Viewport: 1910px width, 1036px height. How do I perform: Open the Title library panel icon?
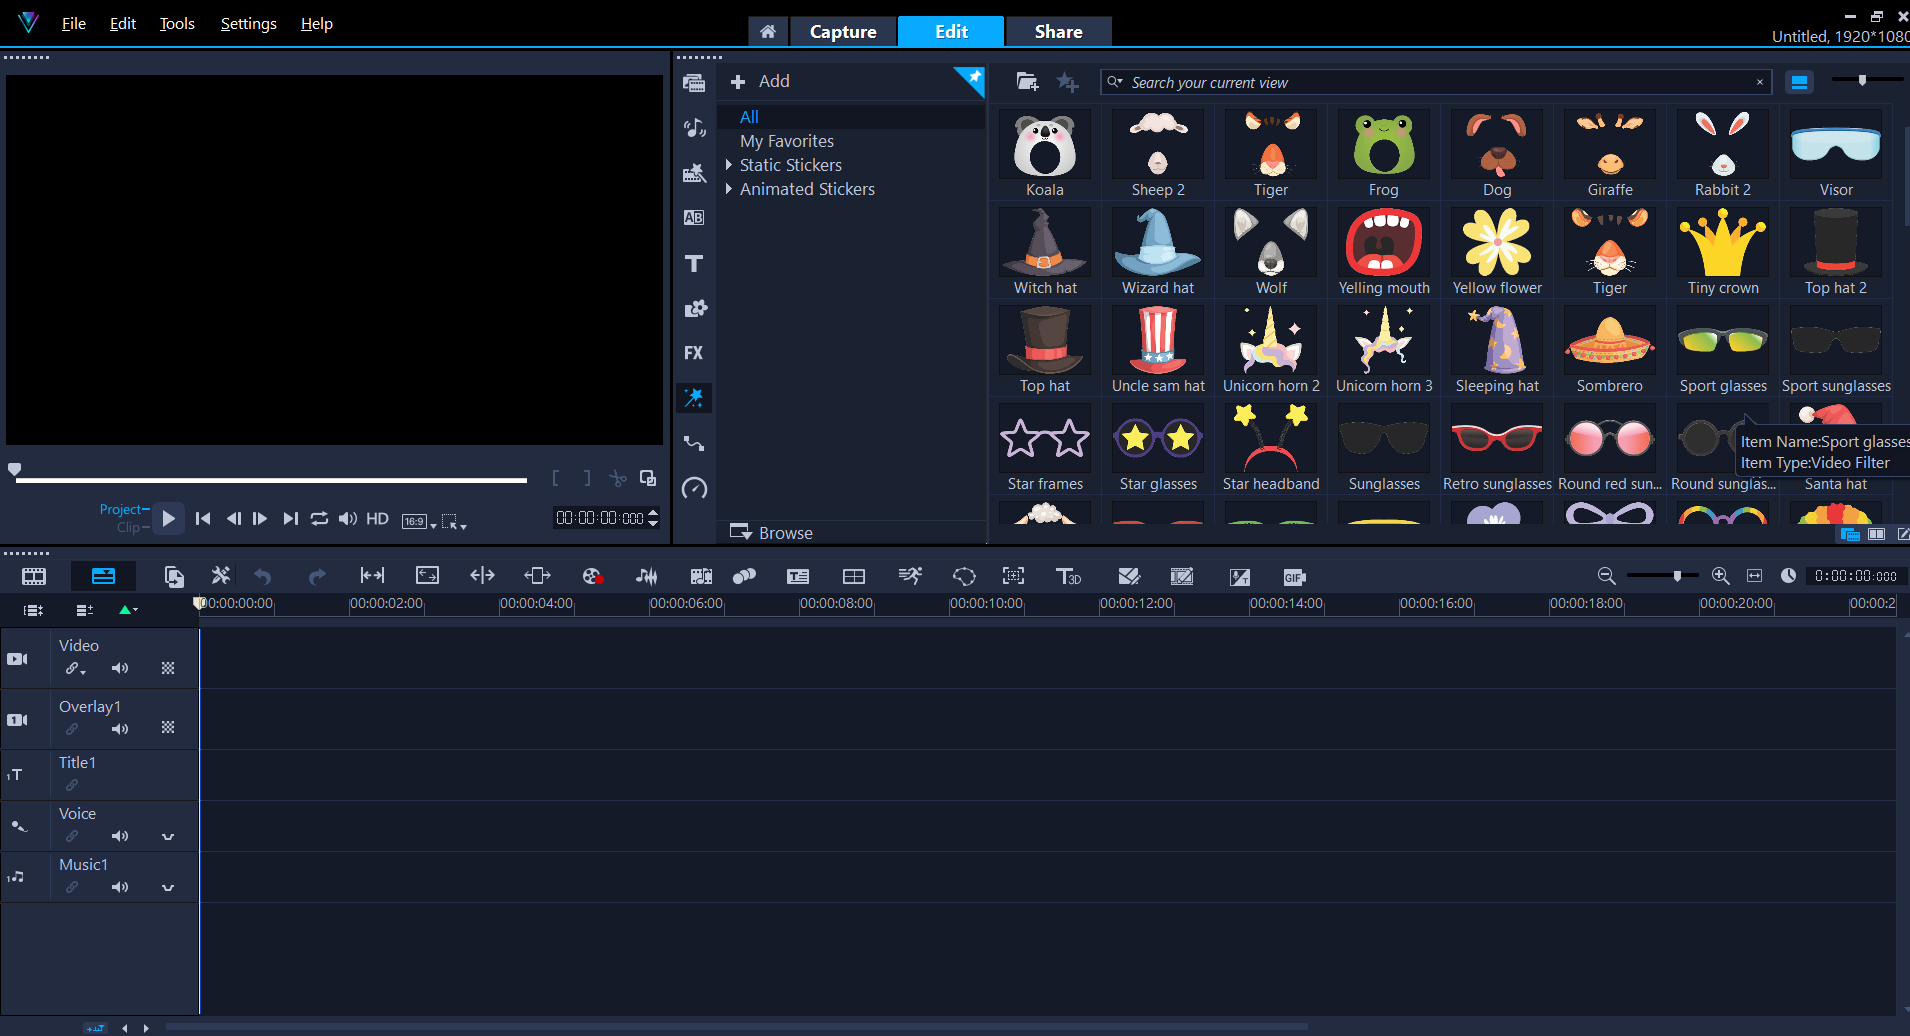point(694,263)
